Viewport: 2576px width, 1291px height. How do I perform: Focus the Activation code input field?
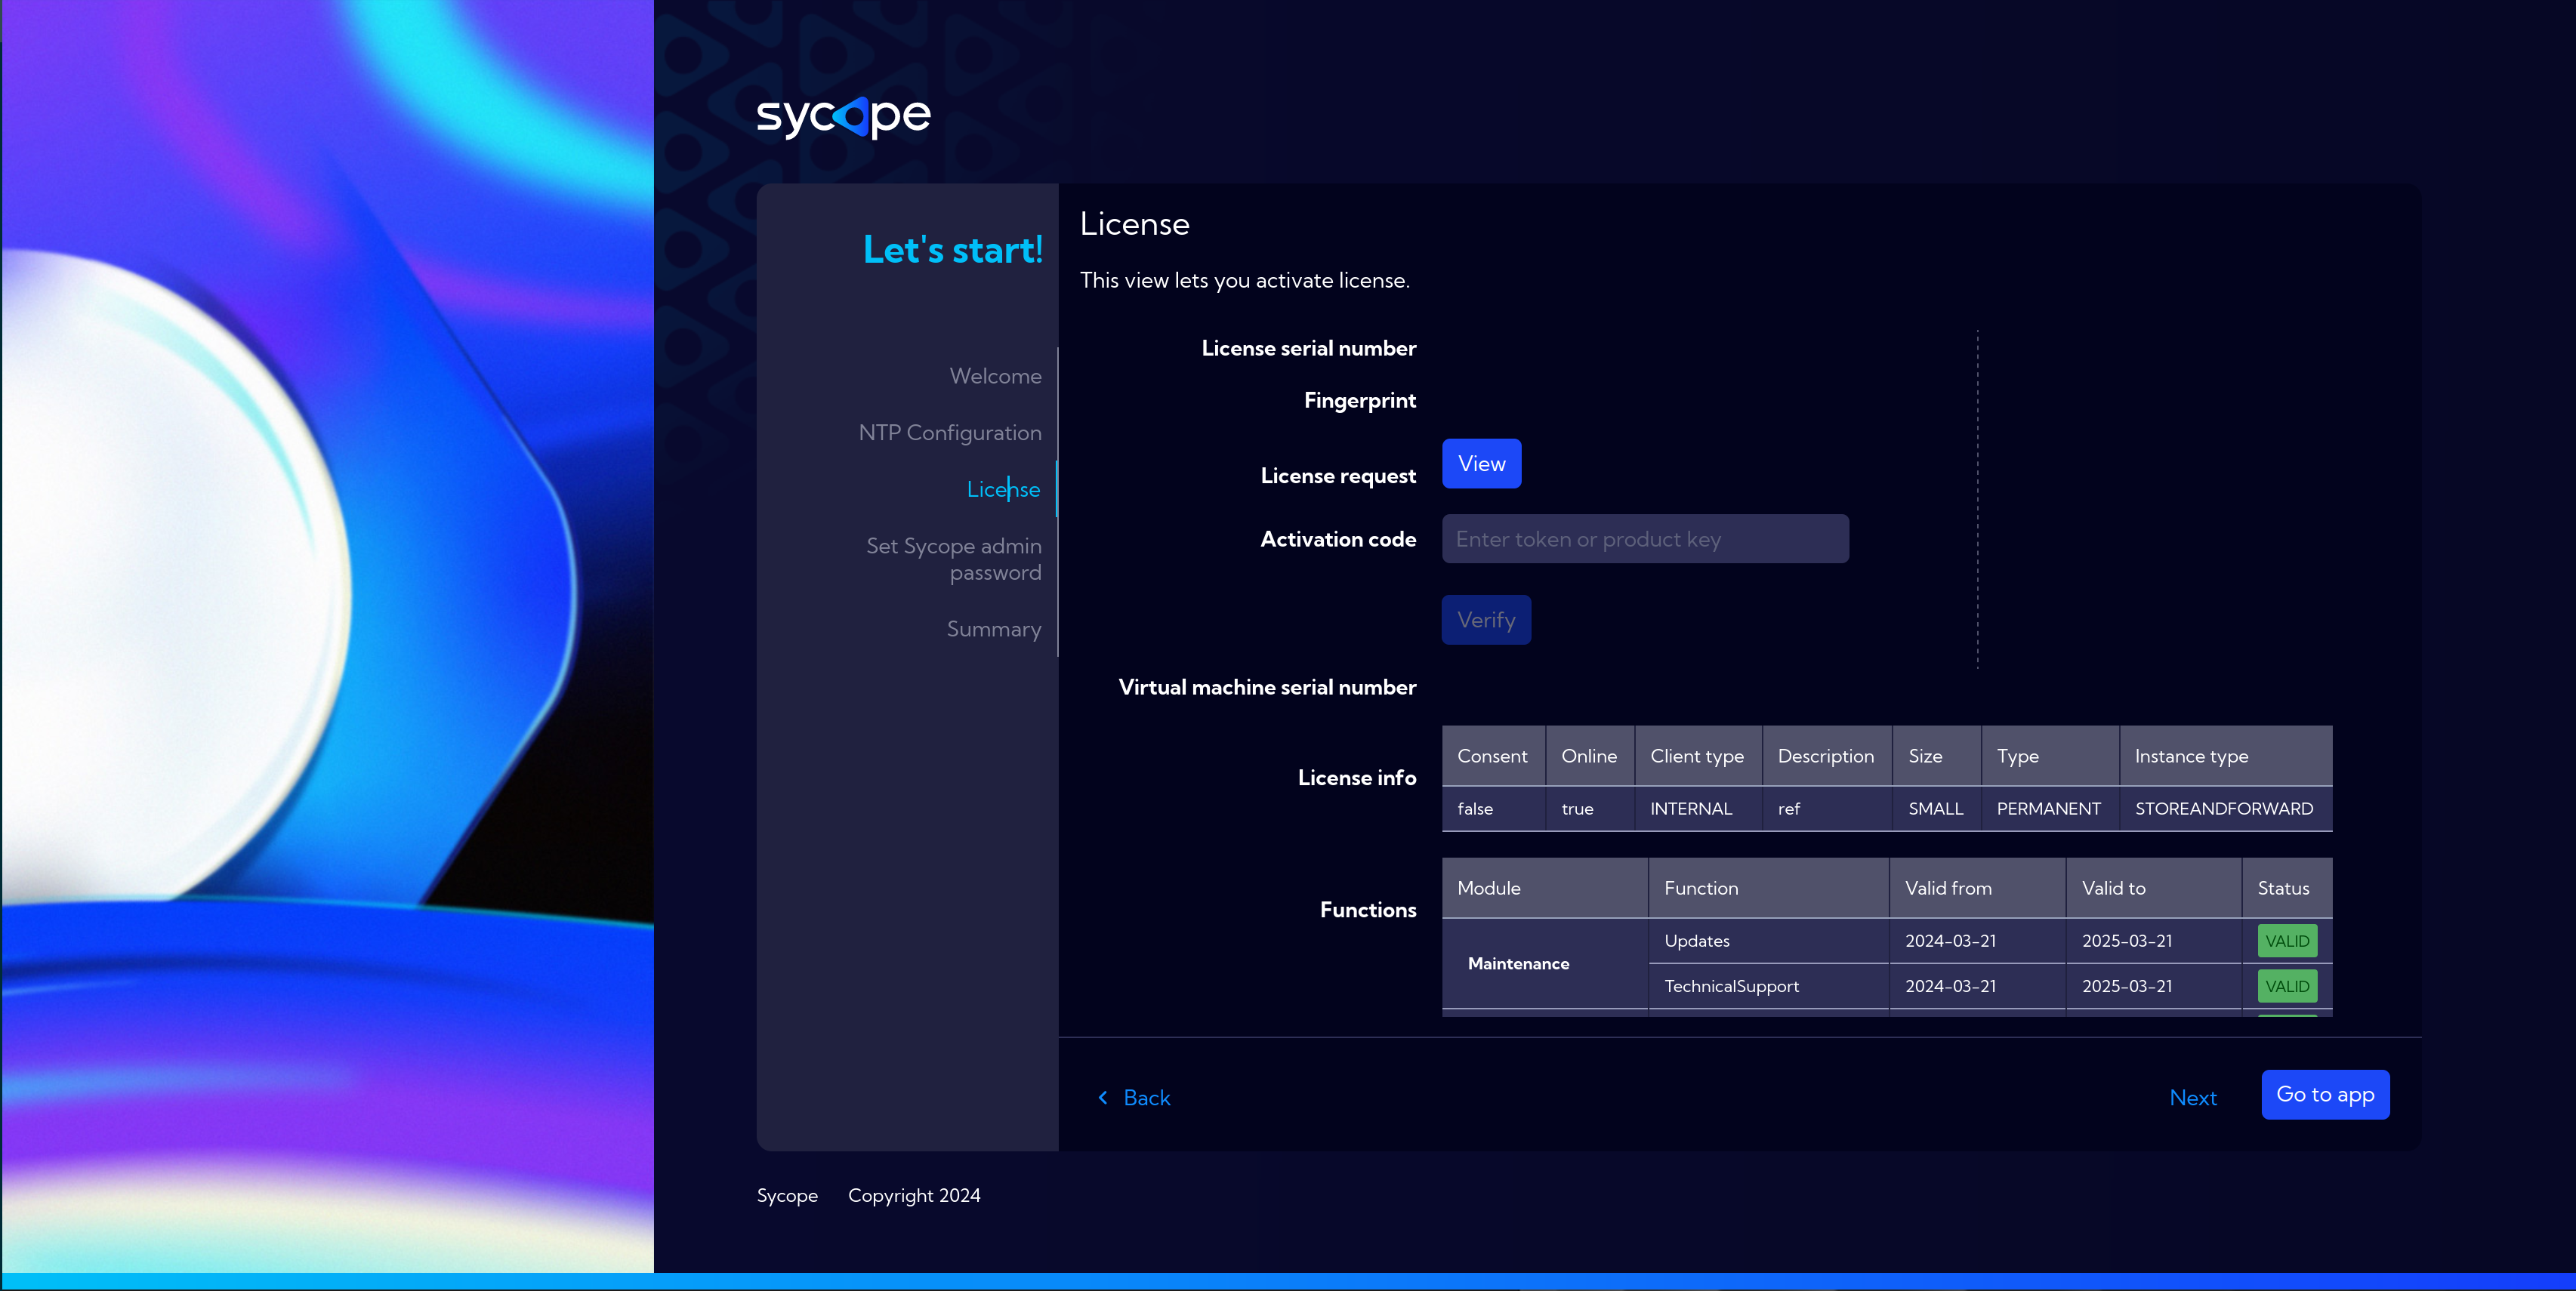pos(1645,539)
